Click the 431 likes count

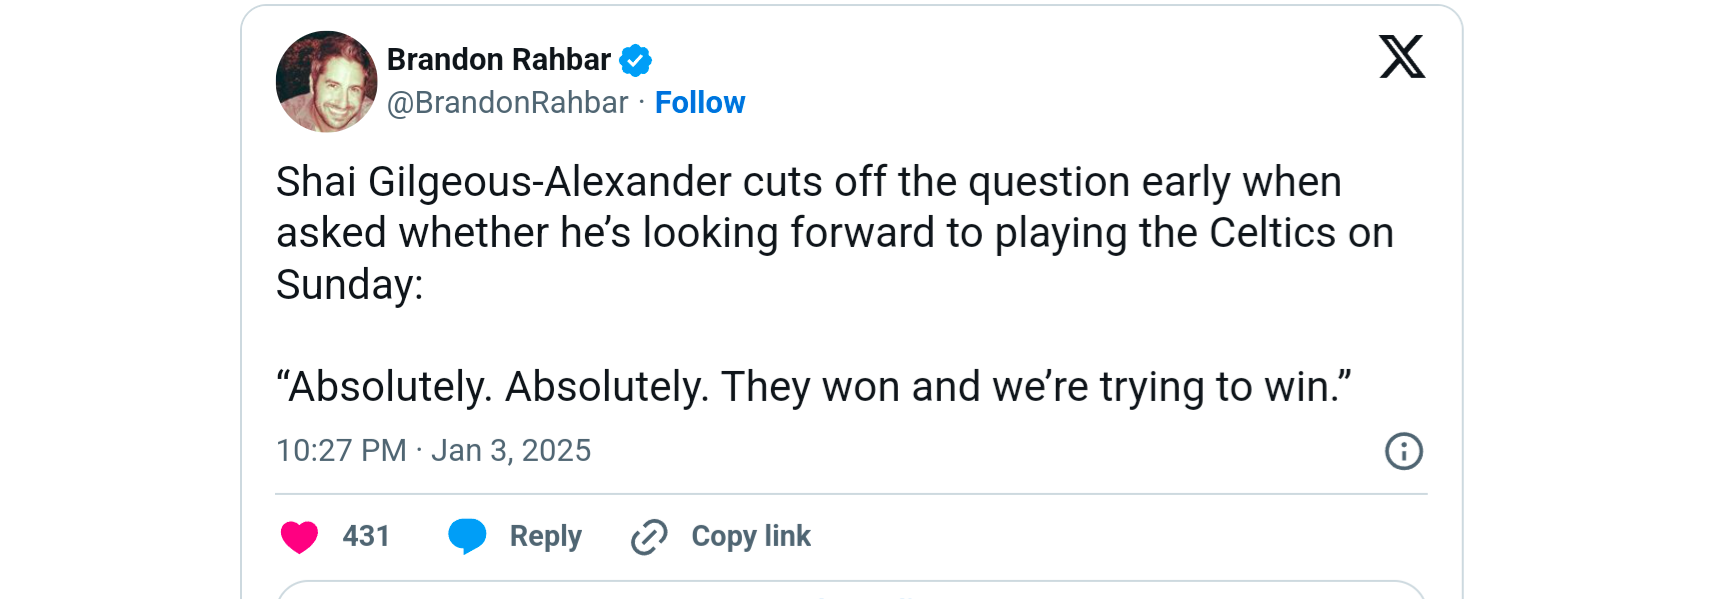tap(366, 537)
